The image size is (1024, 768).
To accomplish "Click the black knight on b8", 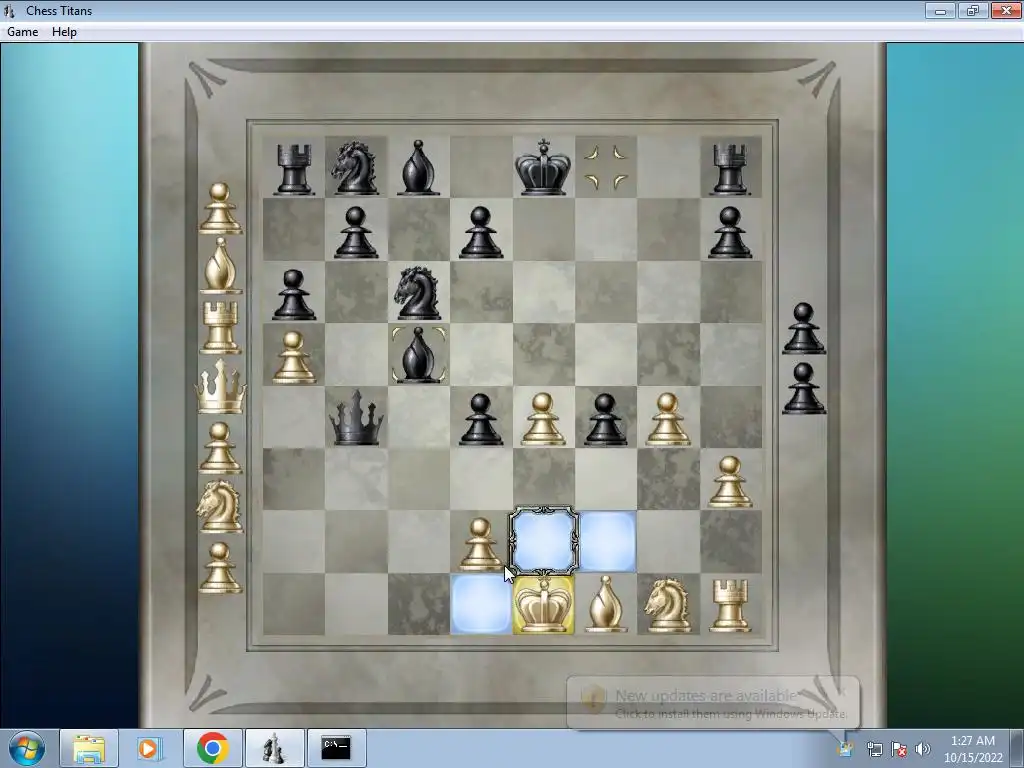I will [356, 168].
